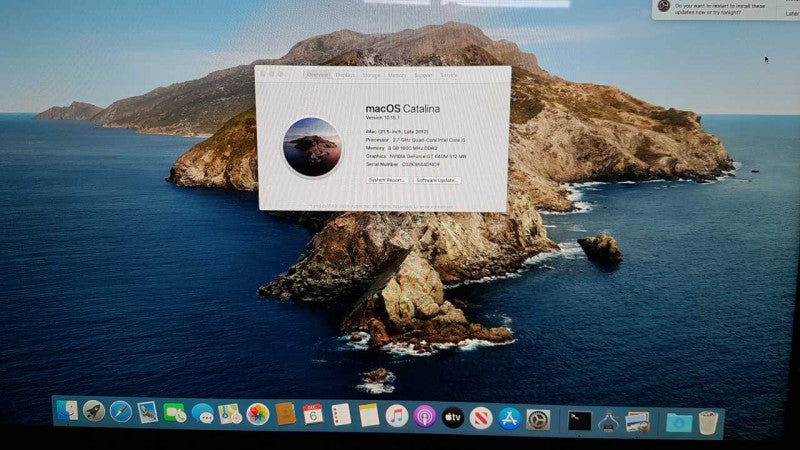Open Downloads folder stack in Dock

click(x=679, y=423)
